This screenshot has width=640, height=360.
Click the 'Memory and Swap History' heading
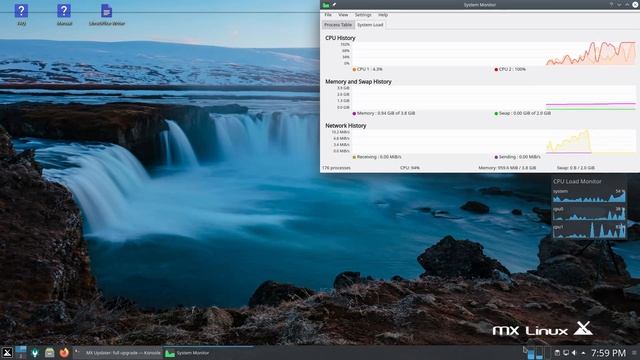(x=358, y=82)
